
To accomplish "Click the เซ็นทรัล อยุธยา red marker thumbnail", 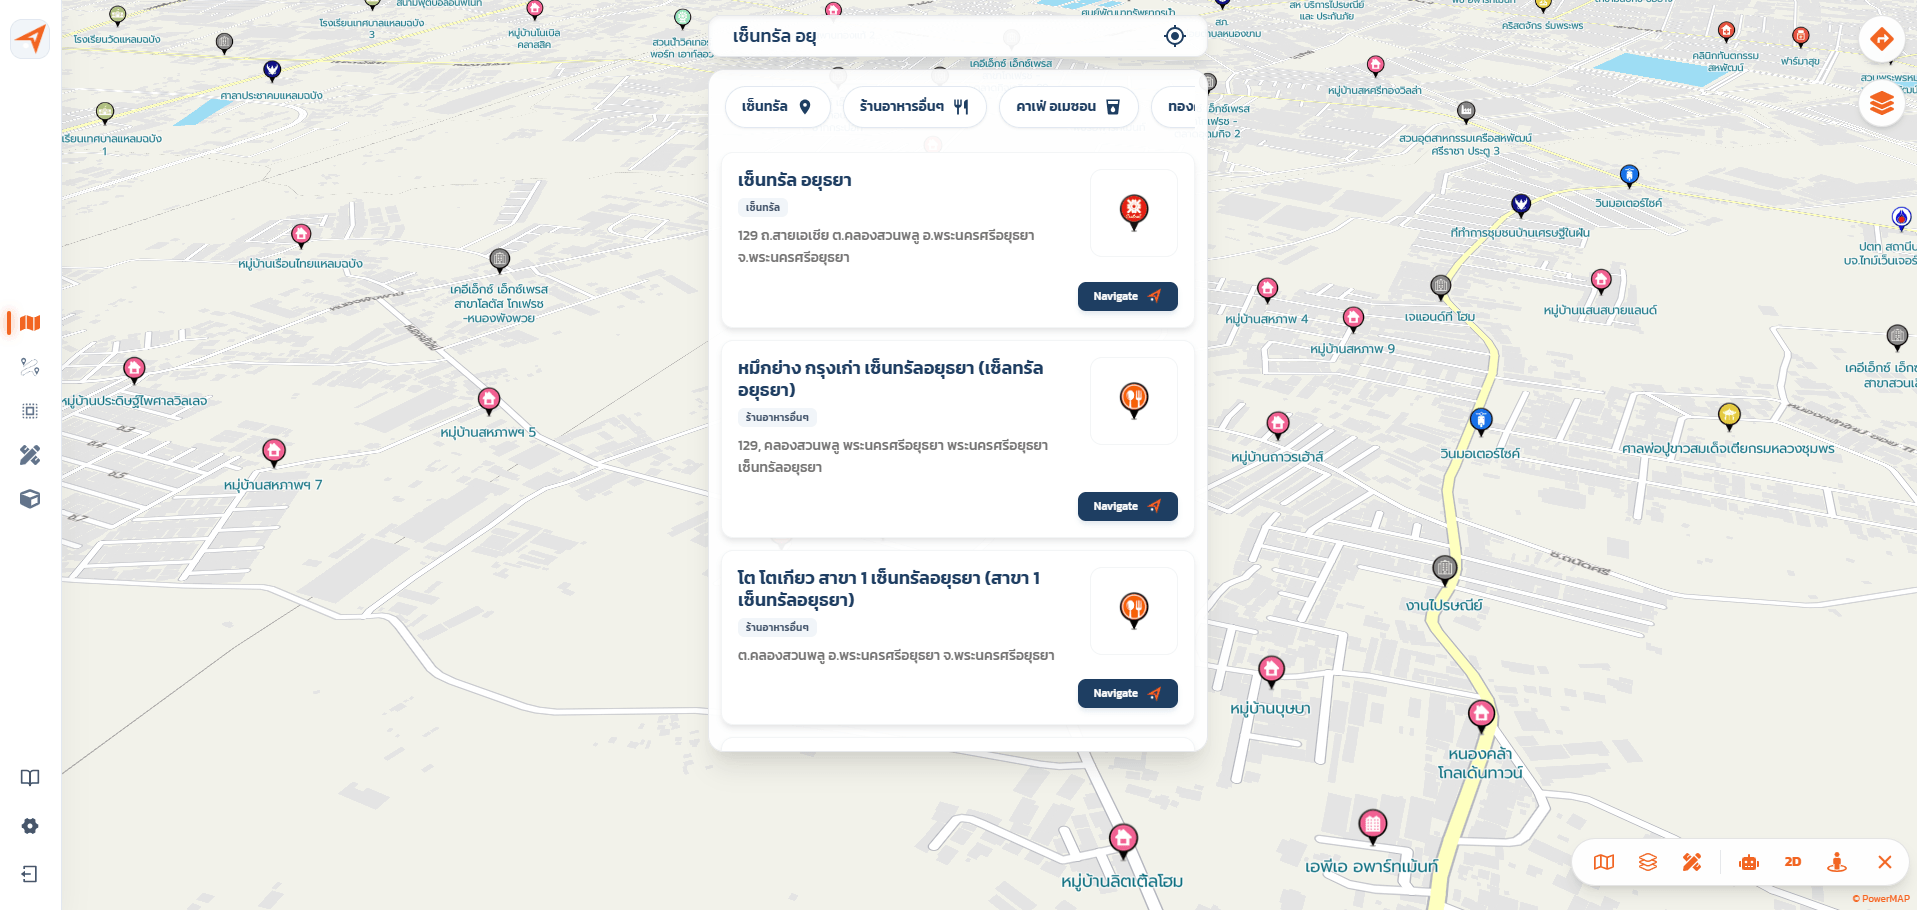I will 1134,213.
